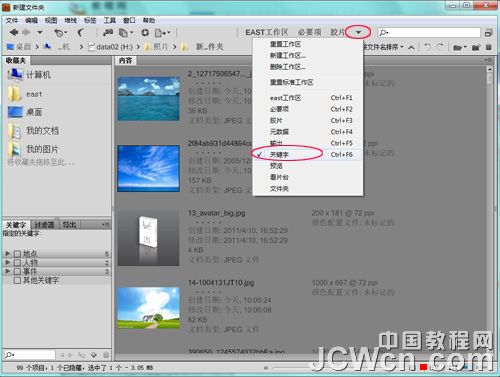The height and width of the screenshot is (377, 500).
Task: Toggle ascending sort order caret
Action: coord(411,47)
